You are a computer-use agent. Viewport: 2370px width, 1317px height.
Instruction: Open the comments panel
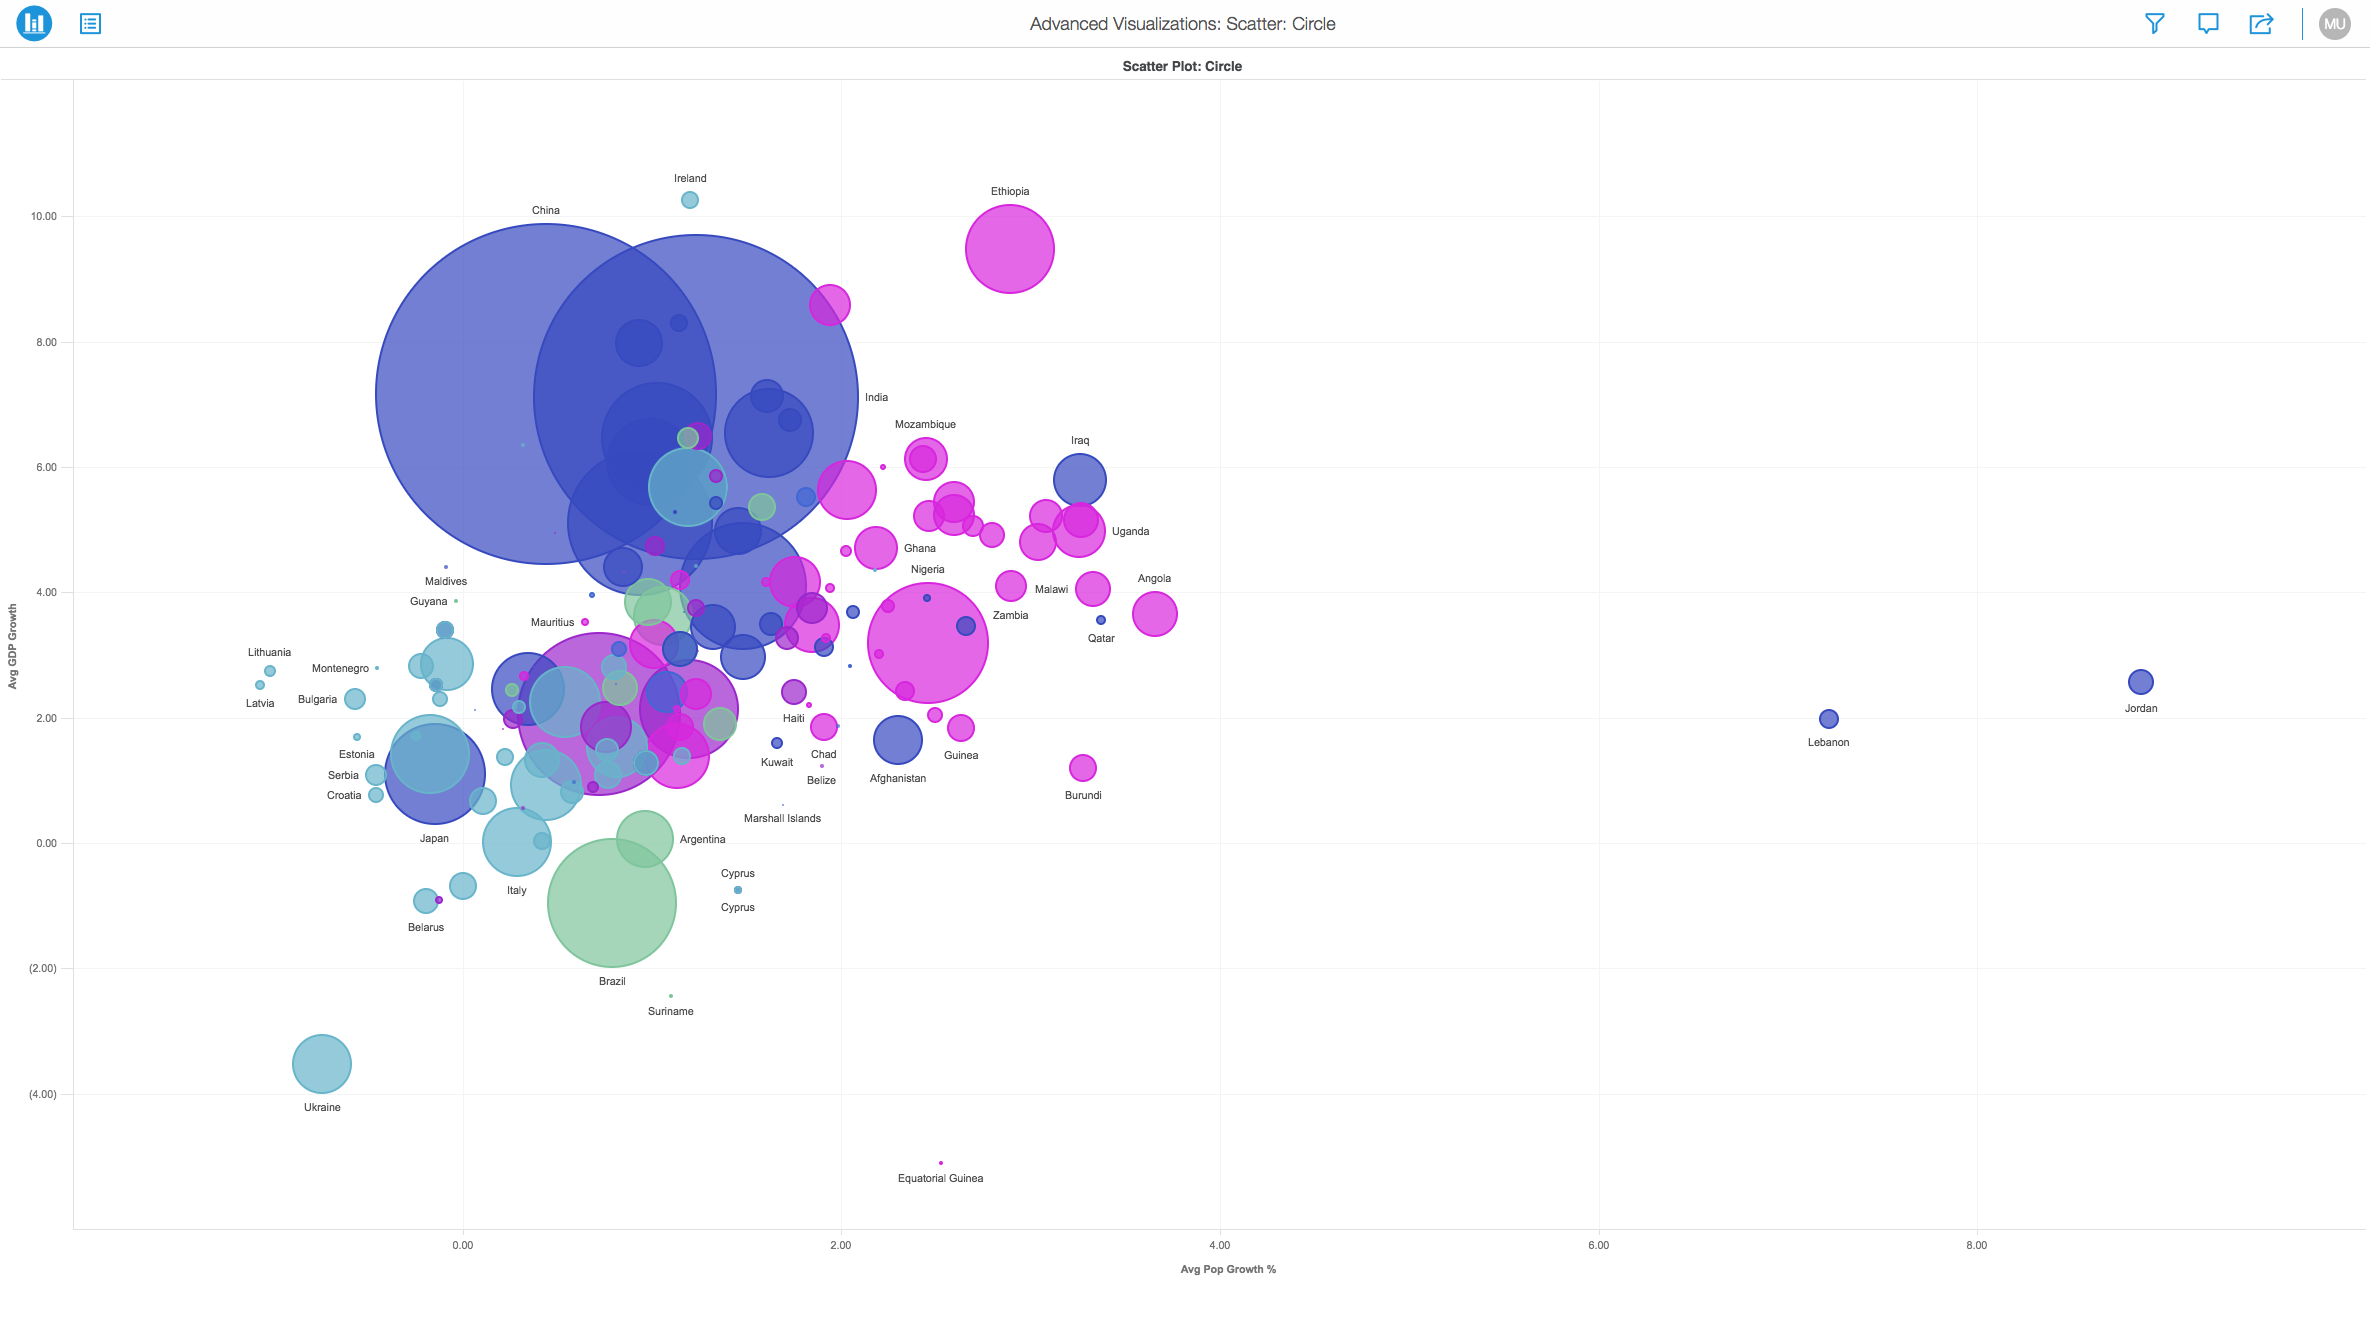[x=2208, y=23]
